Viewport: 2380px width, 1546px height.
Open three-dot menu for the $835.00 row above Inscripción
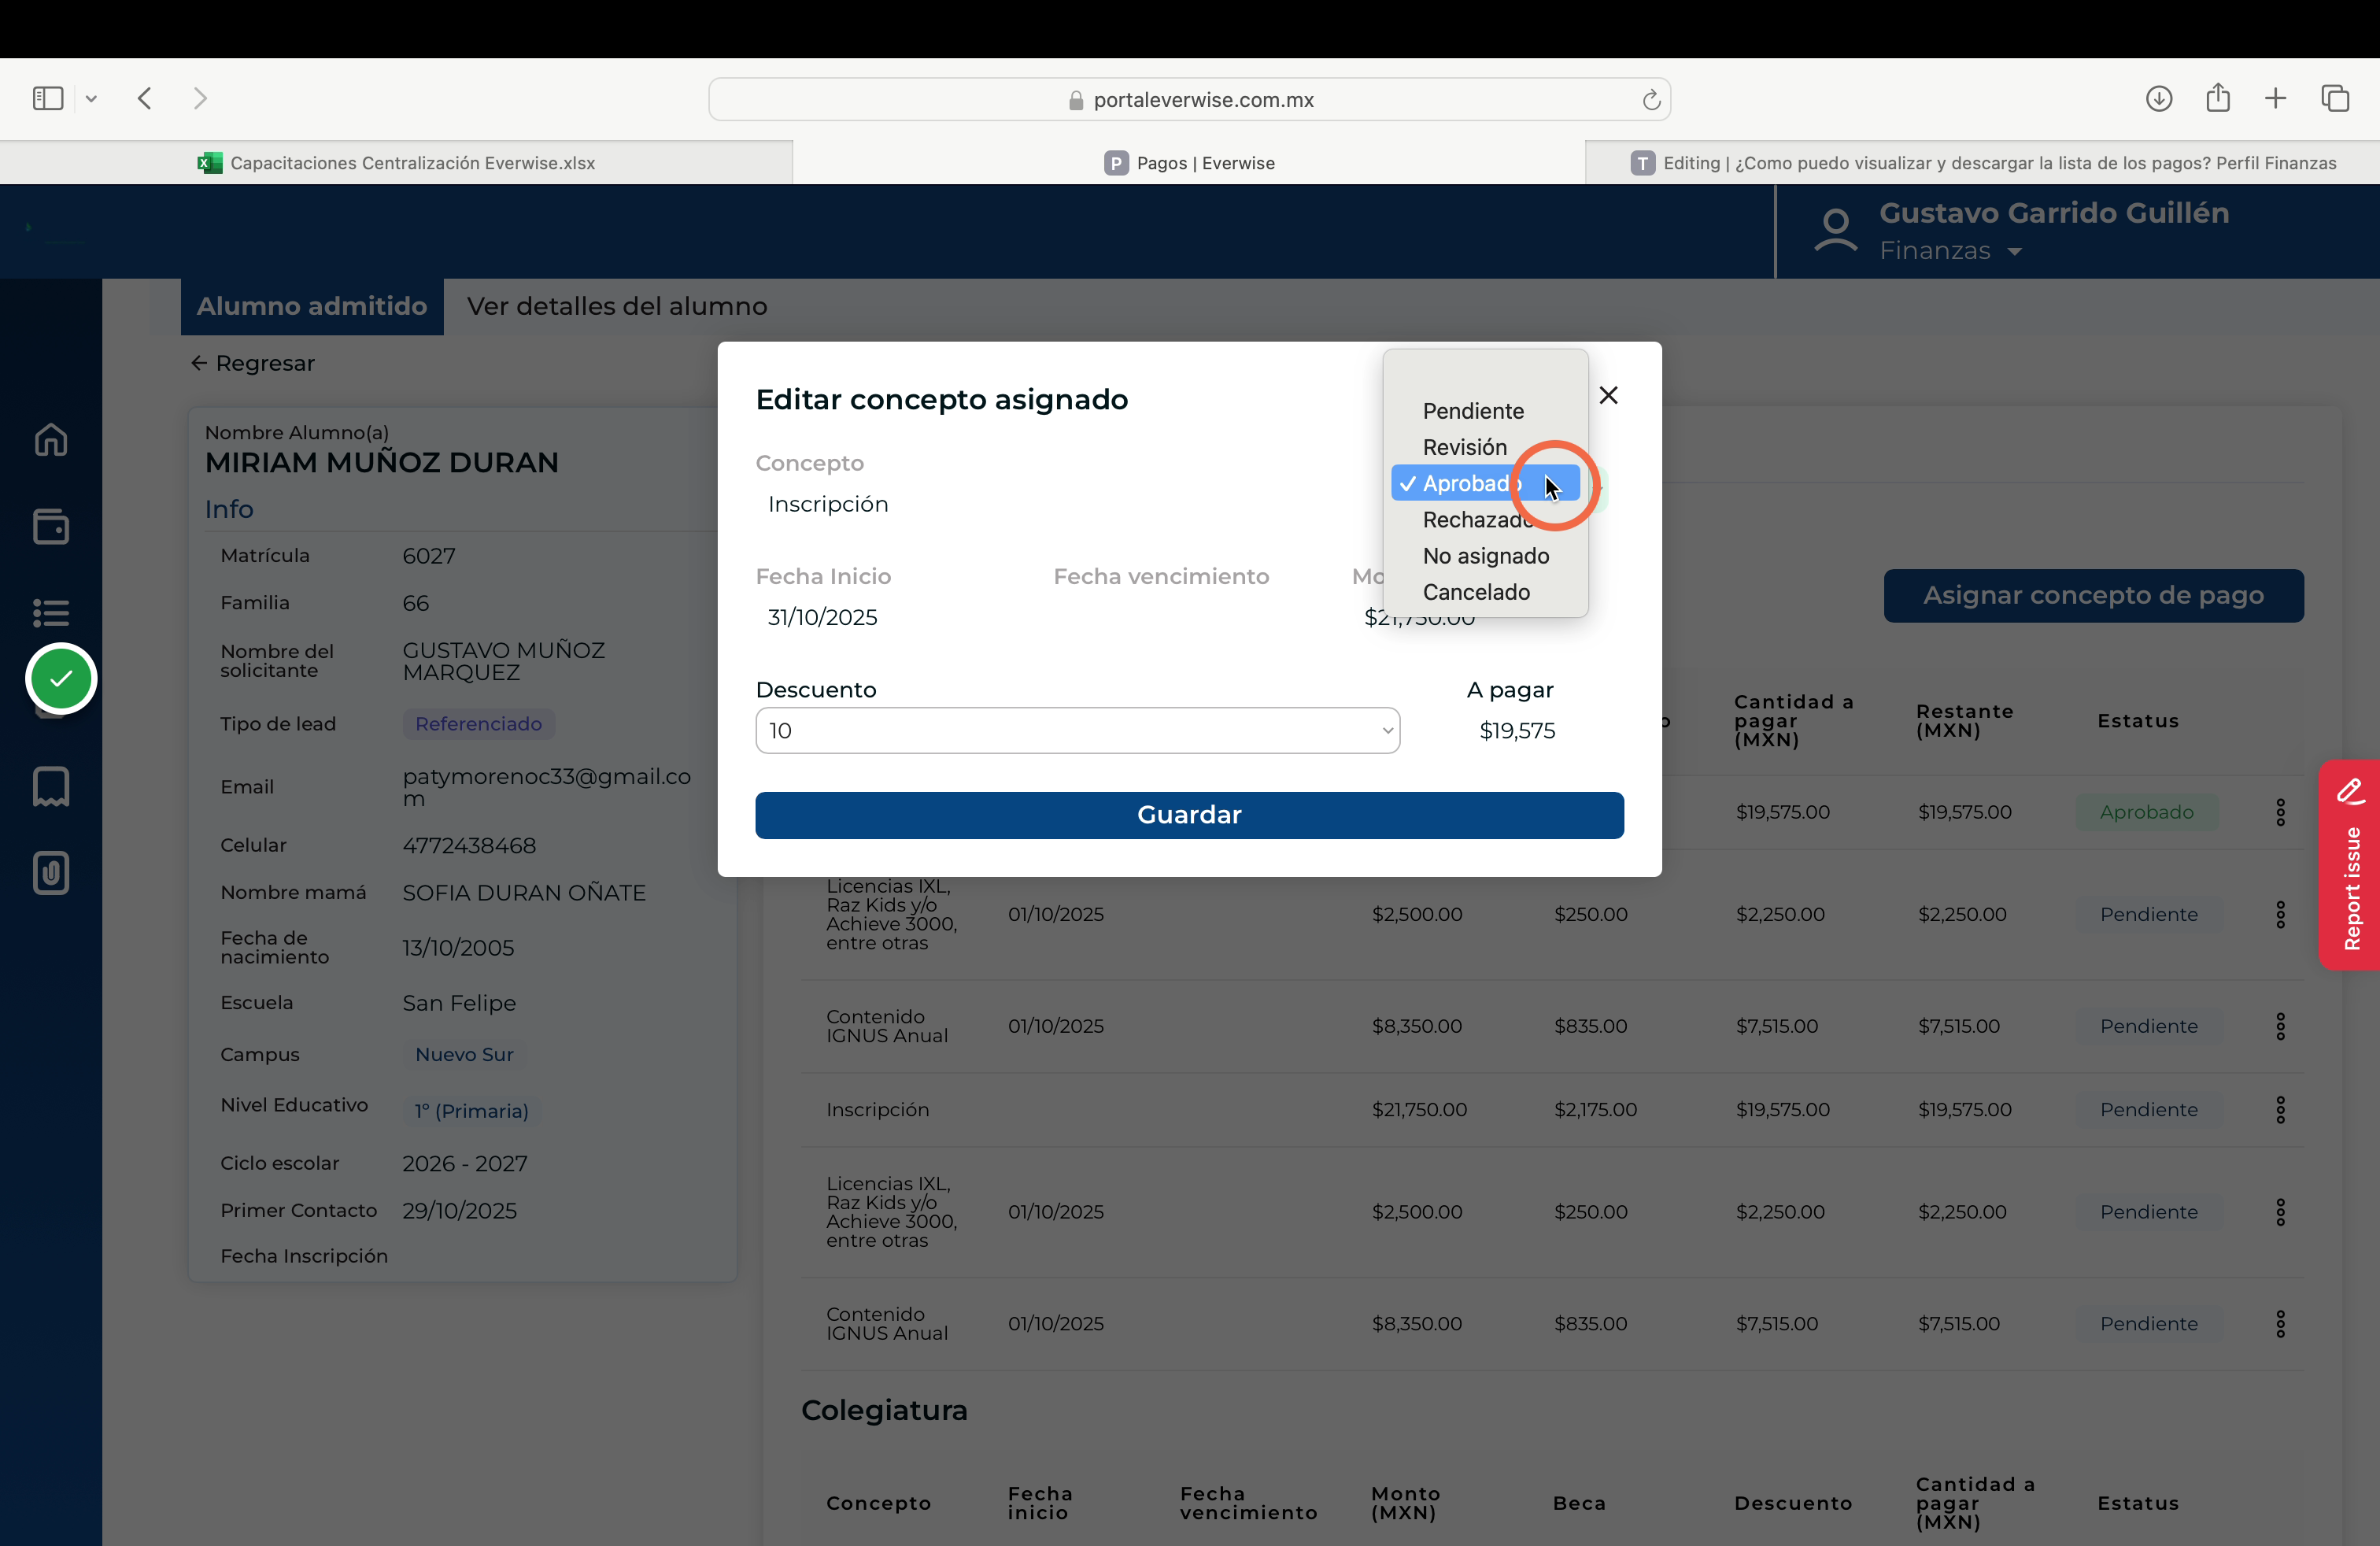[x=2281, y=1026]
